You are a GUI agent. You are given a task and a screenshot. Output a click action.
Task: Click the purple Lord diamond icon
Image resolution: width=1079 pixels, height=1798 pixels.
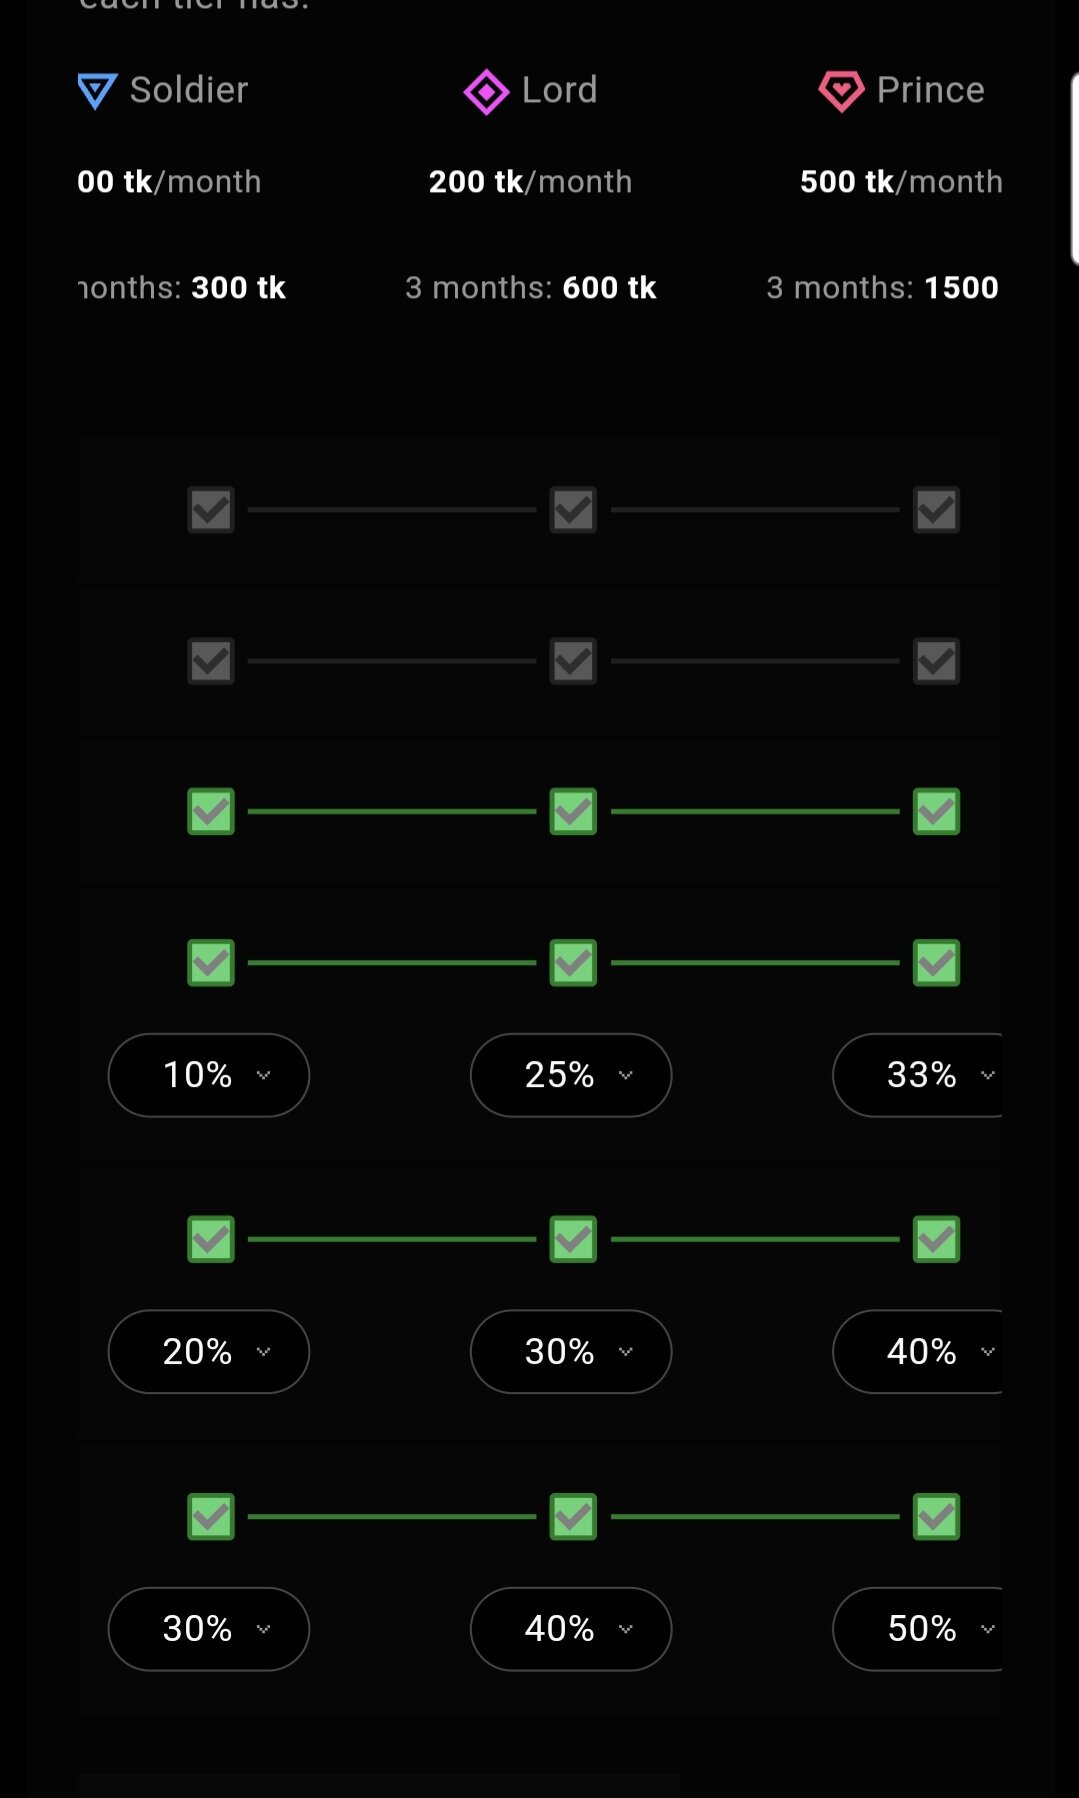pyautogui.click(x=486, y=92)
